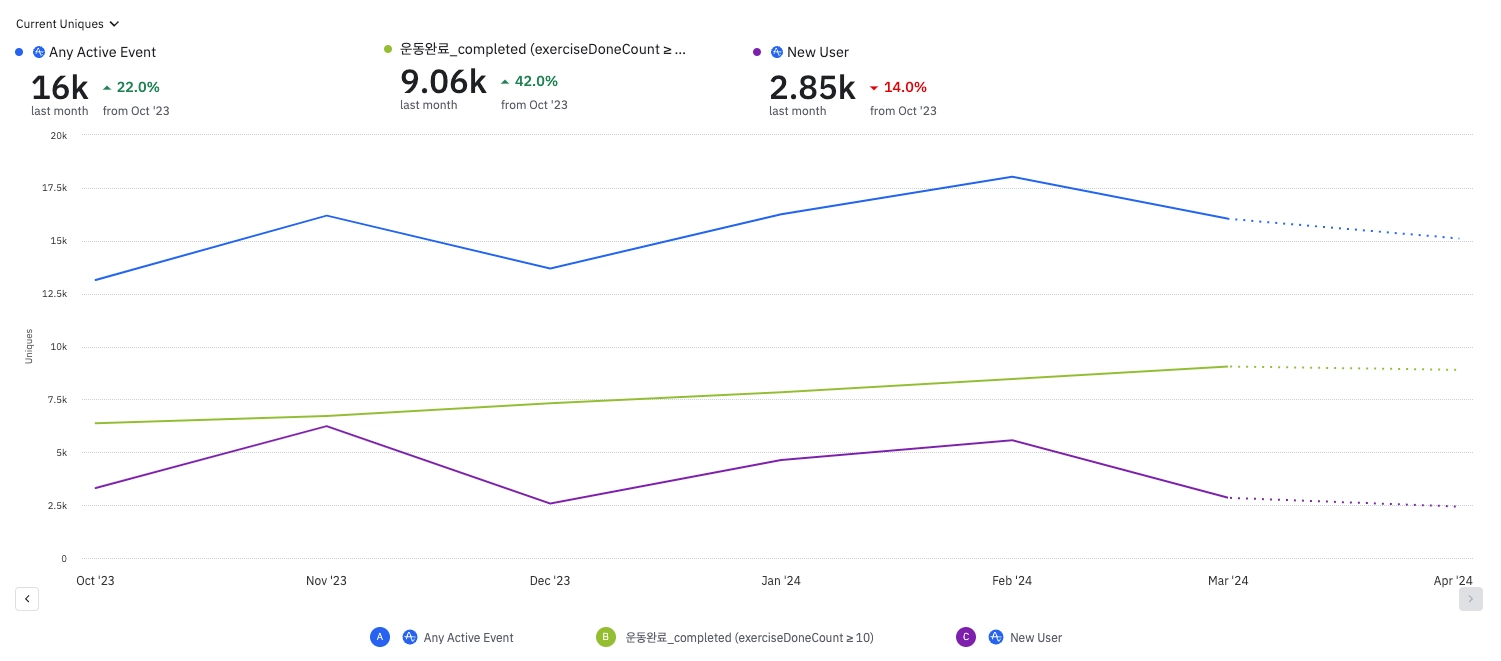Click the Amplitude icon beside New User header
This screenshot has height=661, width=1501.
(x=777, y=52)
